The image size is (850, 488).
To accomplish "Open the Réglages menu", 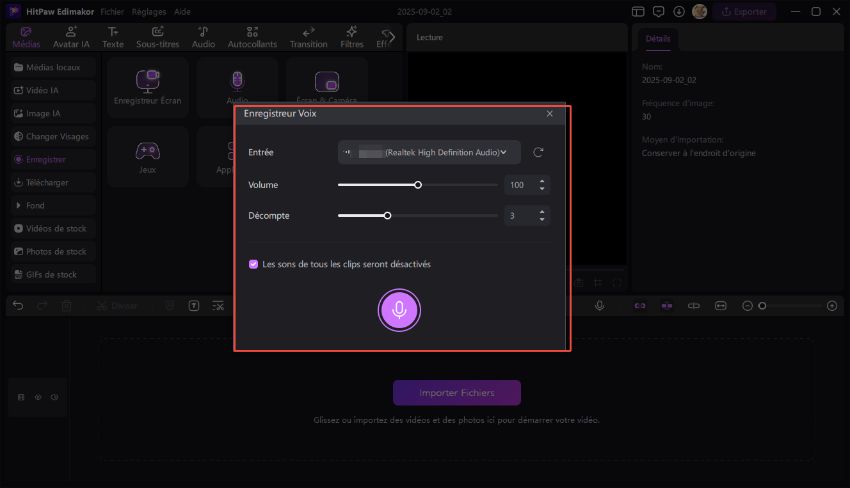I will pos(149,11).
